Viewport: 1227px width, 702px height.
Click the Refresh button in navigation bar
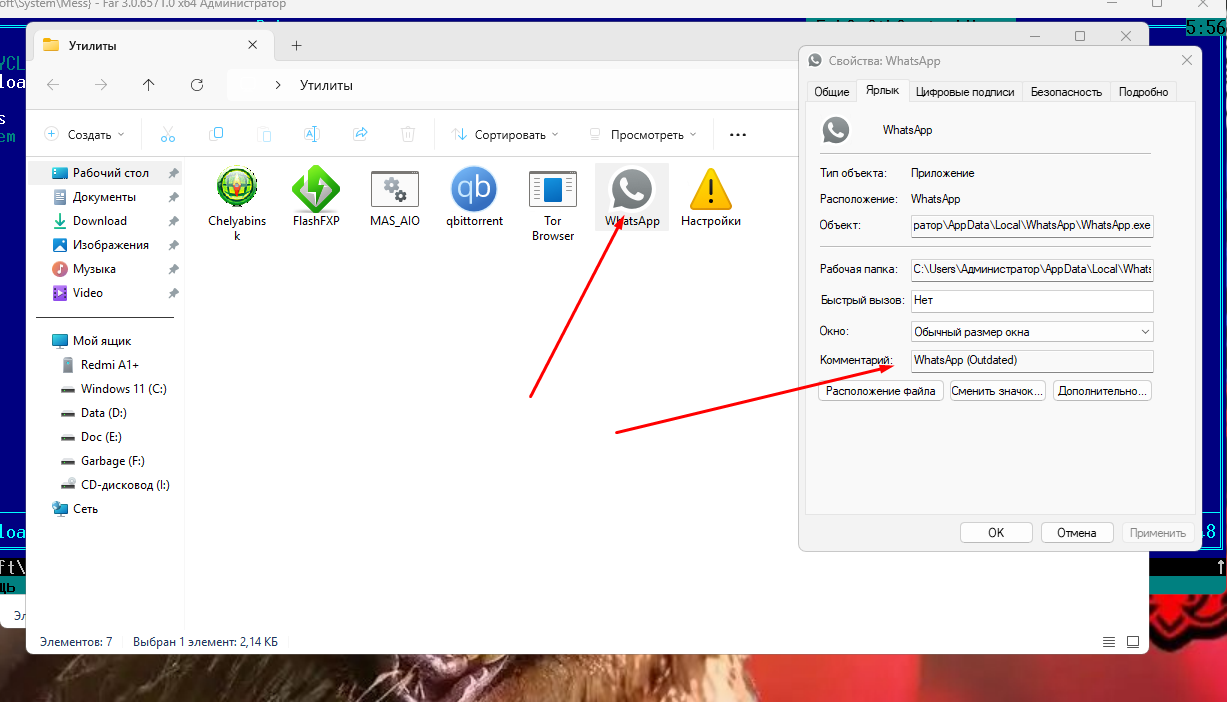[x=197, y=85]
